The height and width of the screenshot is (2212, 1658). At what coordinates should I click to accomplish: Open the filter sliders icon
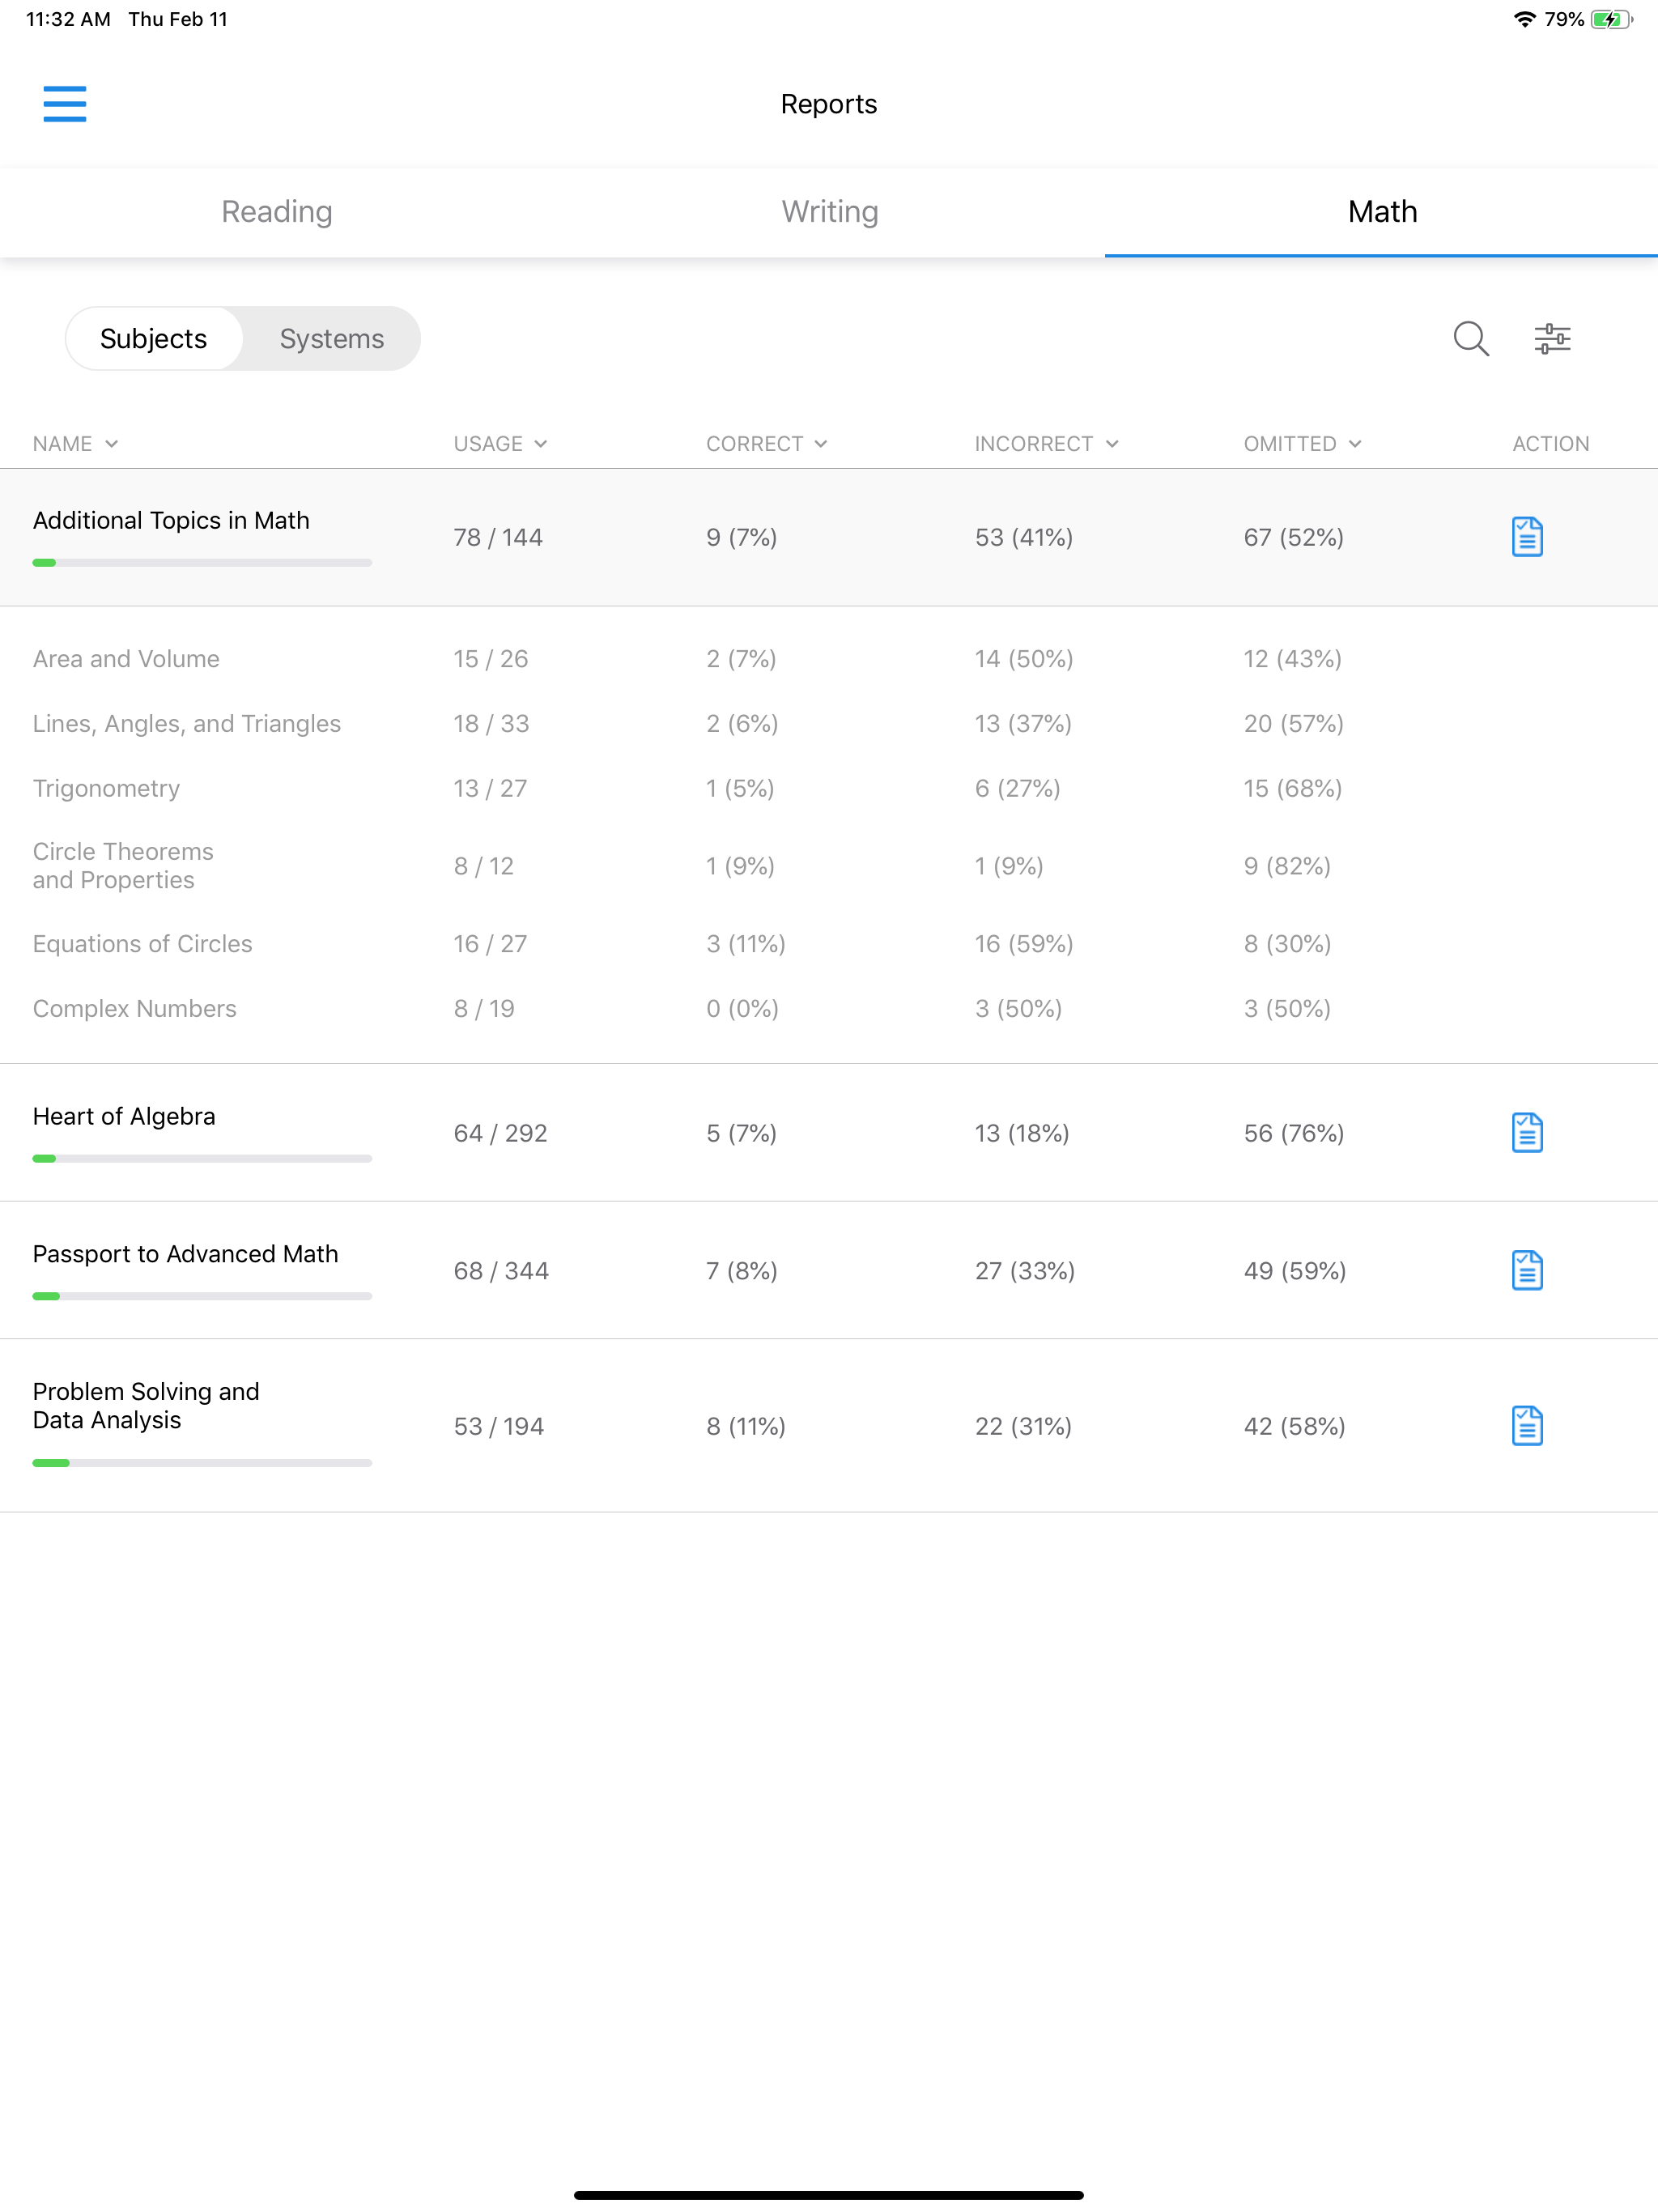1552,339
